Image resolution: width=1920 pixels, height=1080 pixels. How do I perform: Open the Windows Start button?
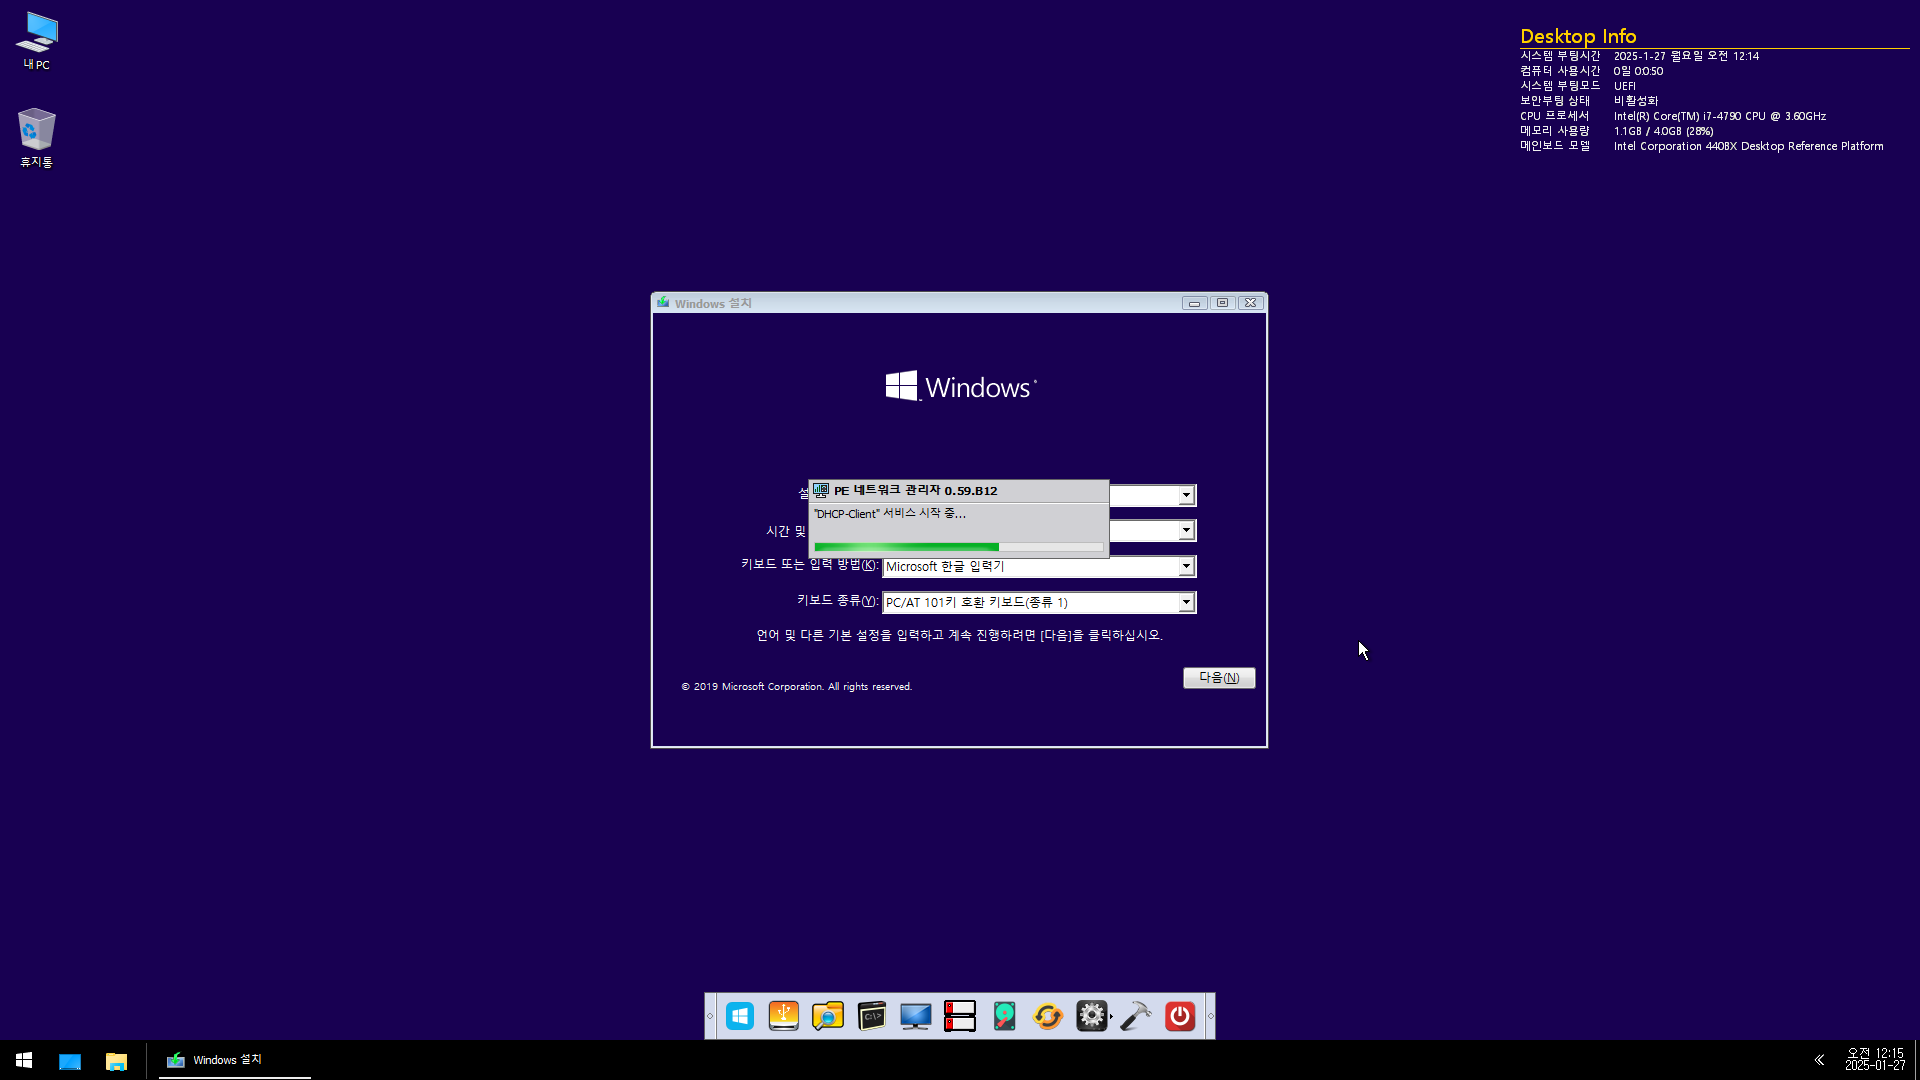(24, 1060)
